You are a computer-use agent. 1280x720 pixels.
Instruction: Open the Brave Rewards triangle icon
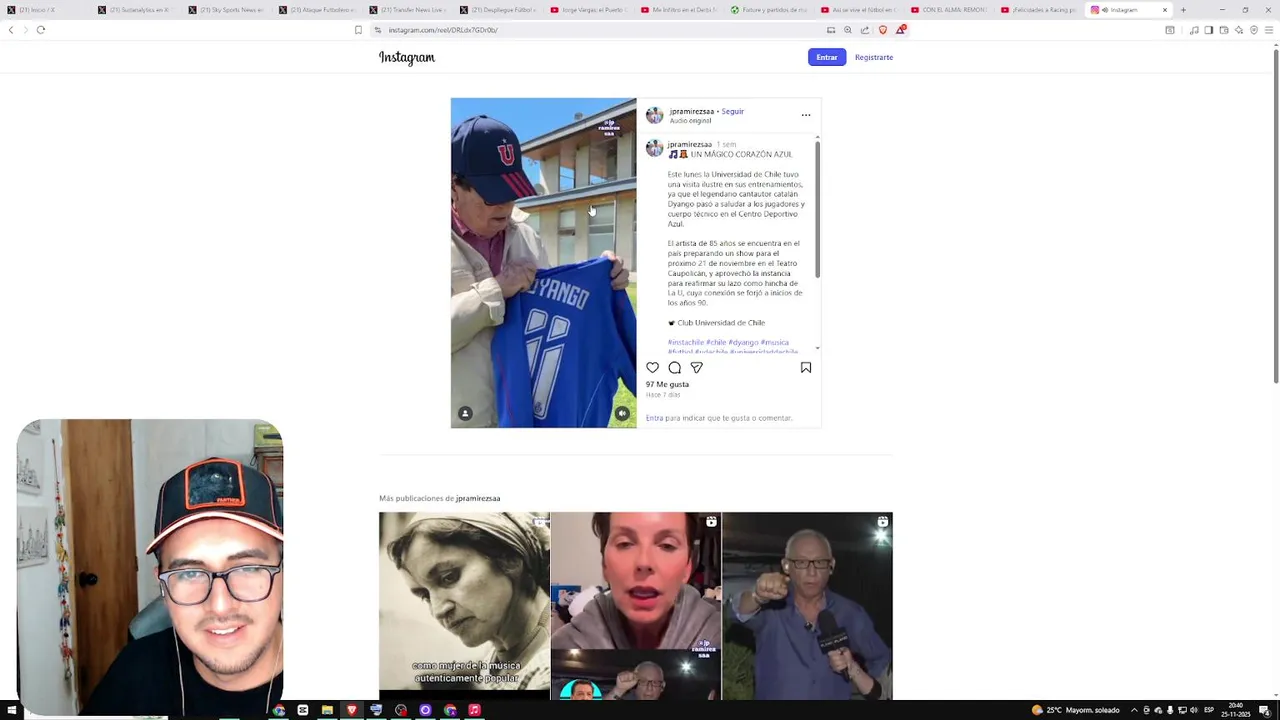click(900, 30)
